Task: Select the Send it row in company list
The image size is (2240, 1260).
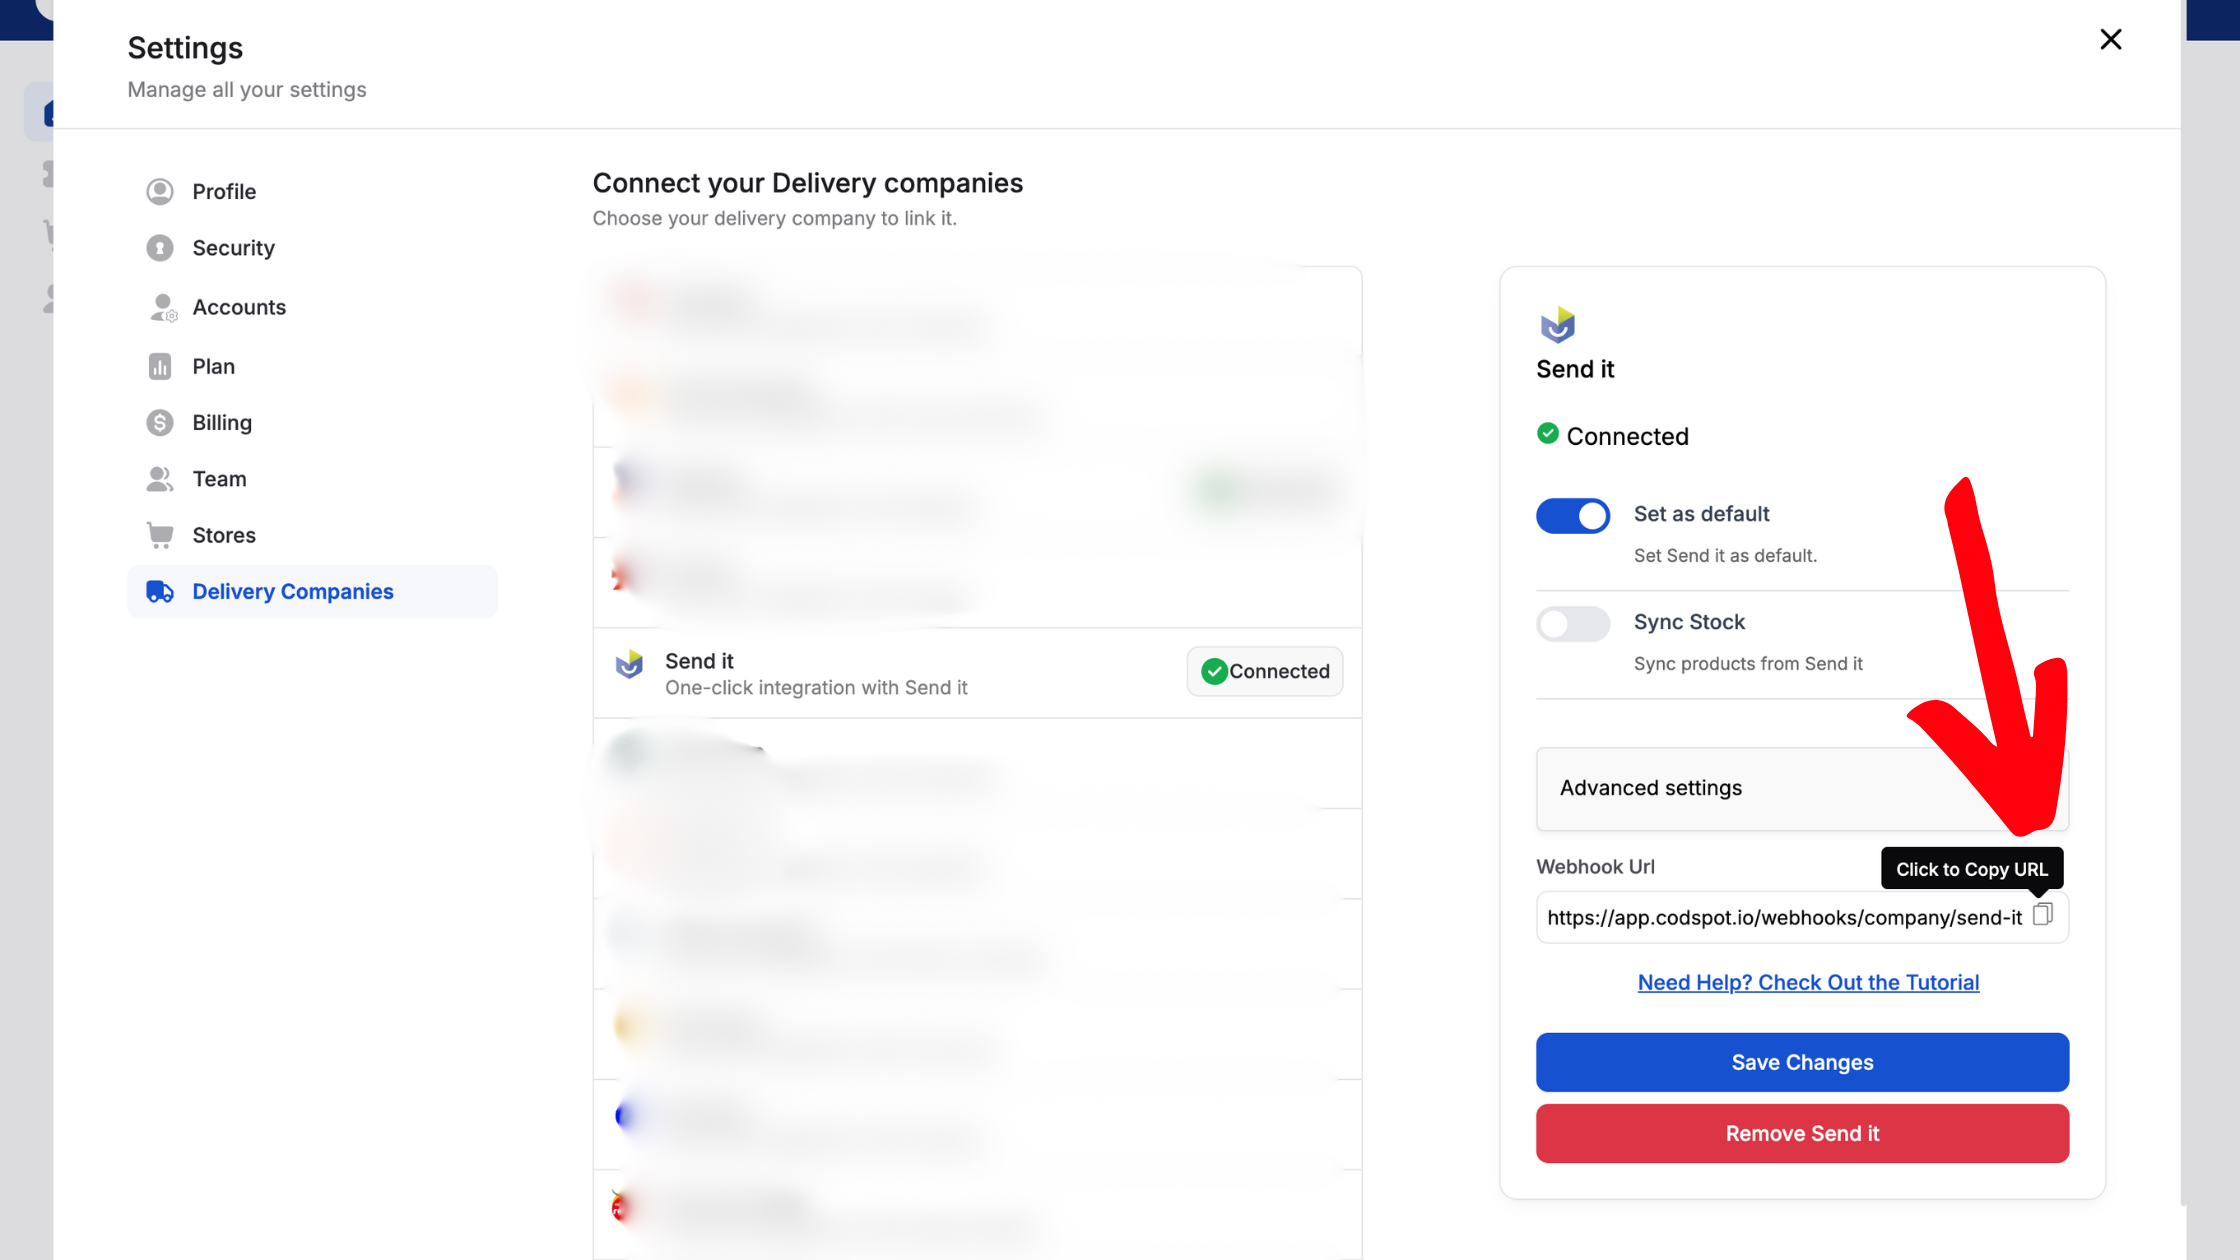Action: [x=977, y=673]
